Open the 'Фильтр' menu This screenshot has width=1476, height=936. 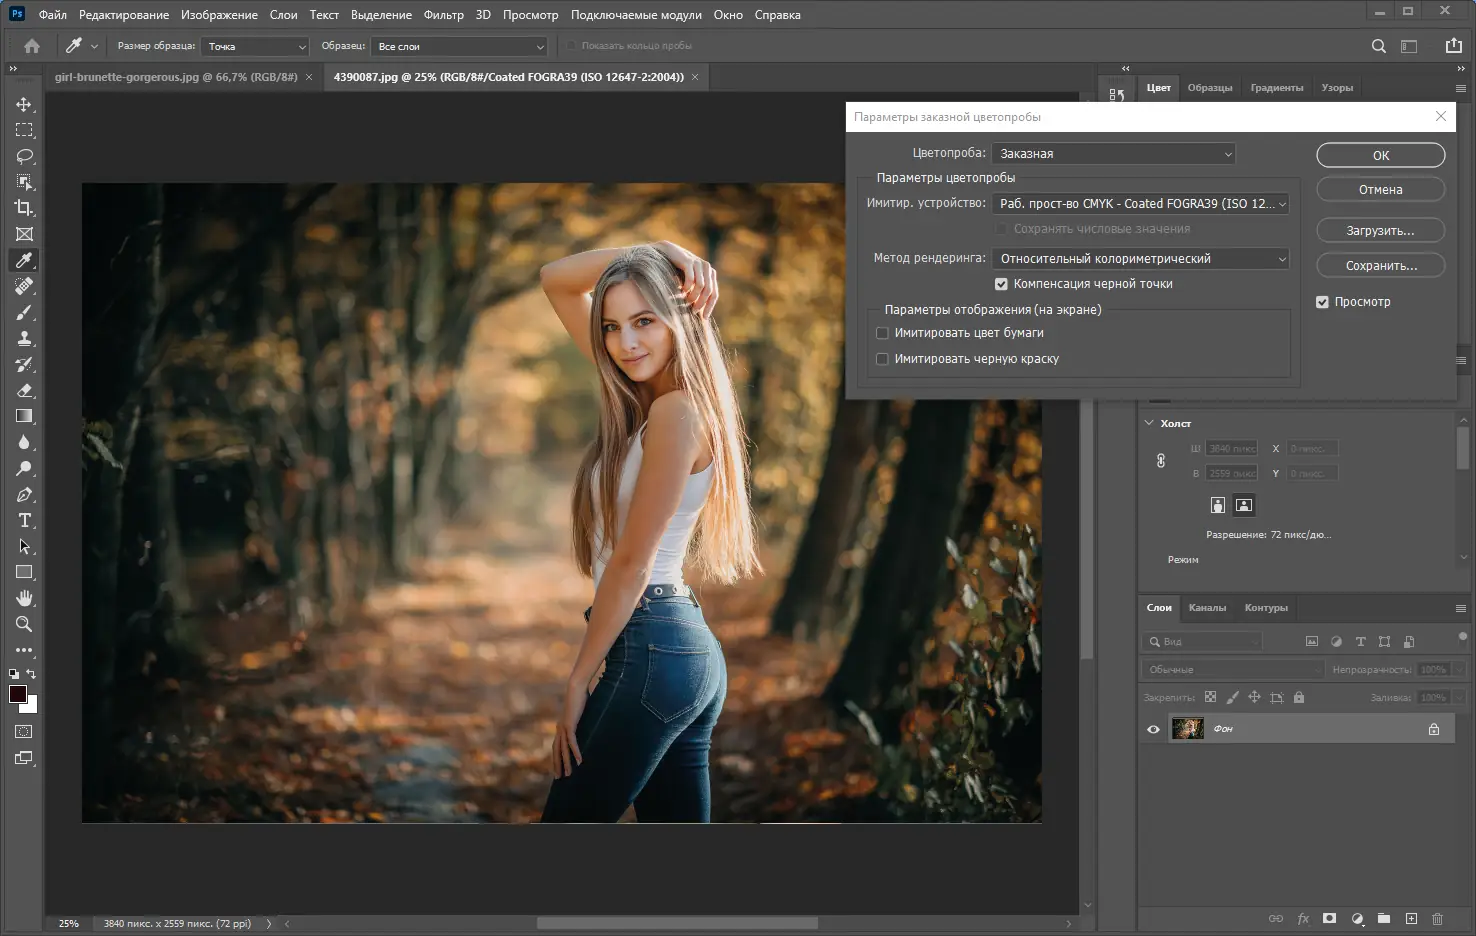coord(443,15)
